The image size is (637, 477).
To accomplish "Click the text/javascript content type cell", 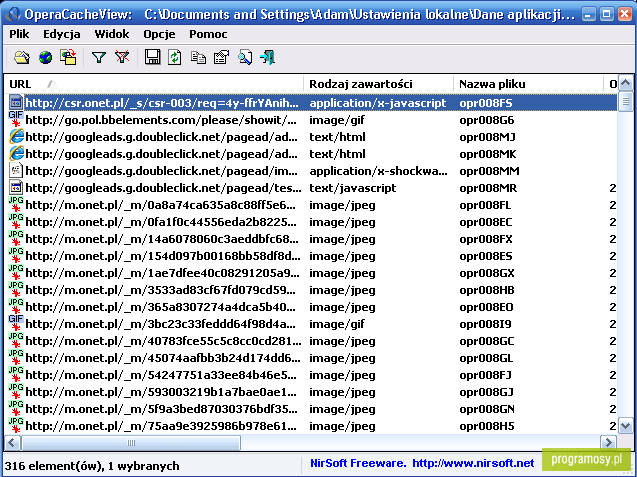I will [352, 188].
